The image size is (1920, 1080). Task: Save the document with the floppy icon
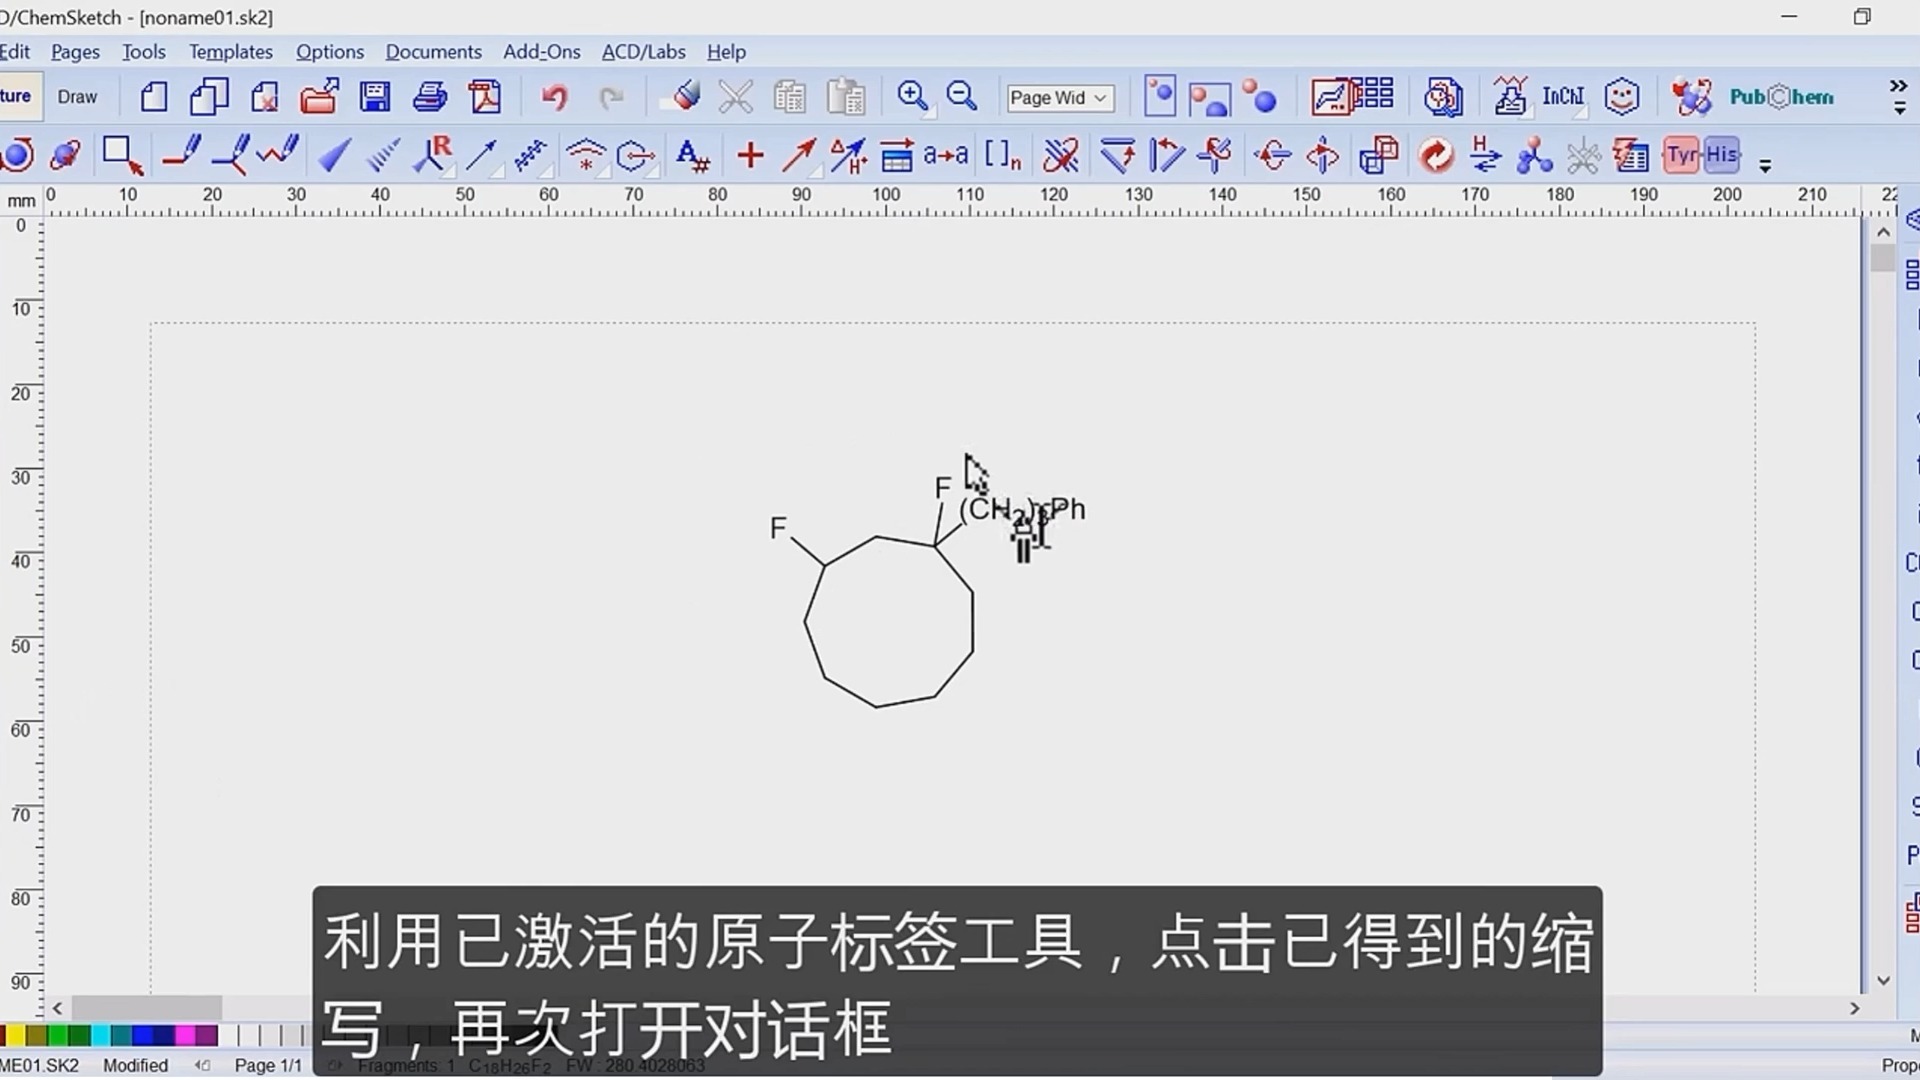[x=375, y=97]
